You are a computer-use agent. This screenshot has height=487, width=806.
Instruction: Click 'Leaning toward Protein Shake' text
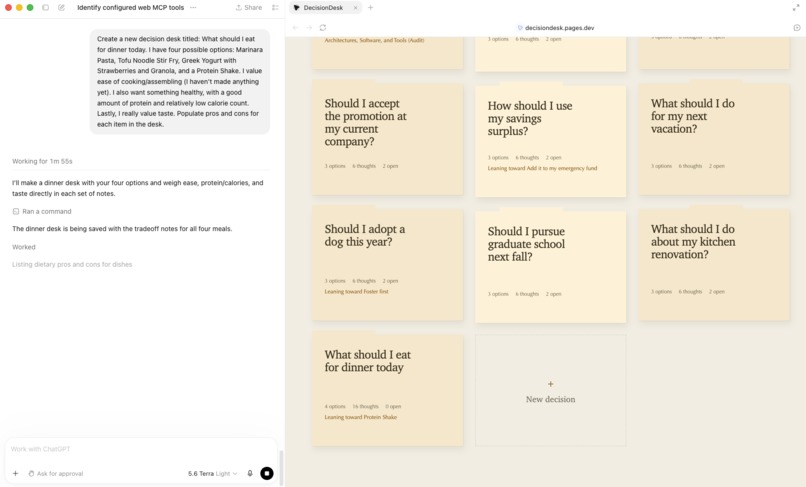pos(360,417)
